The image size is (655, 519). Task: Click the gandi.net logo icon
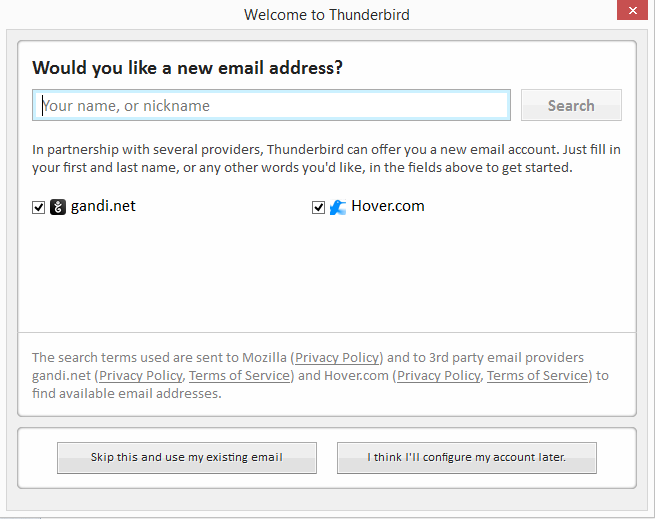[58, 207]
